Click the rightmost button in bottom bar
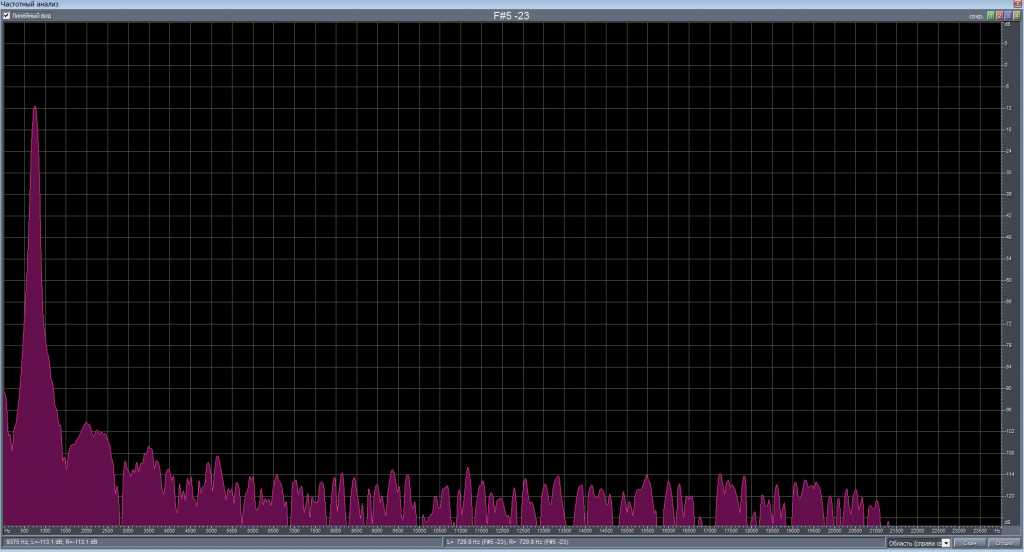 (1004, 543)
